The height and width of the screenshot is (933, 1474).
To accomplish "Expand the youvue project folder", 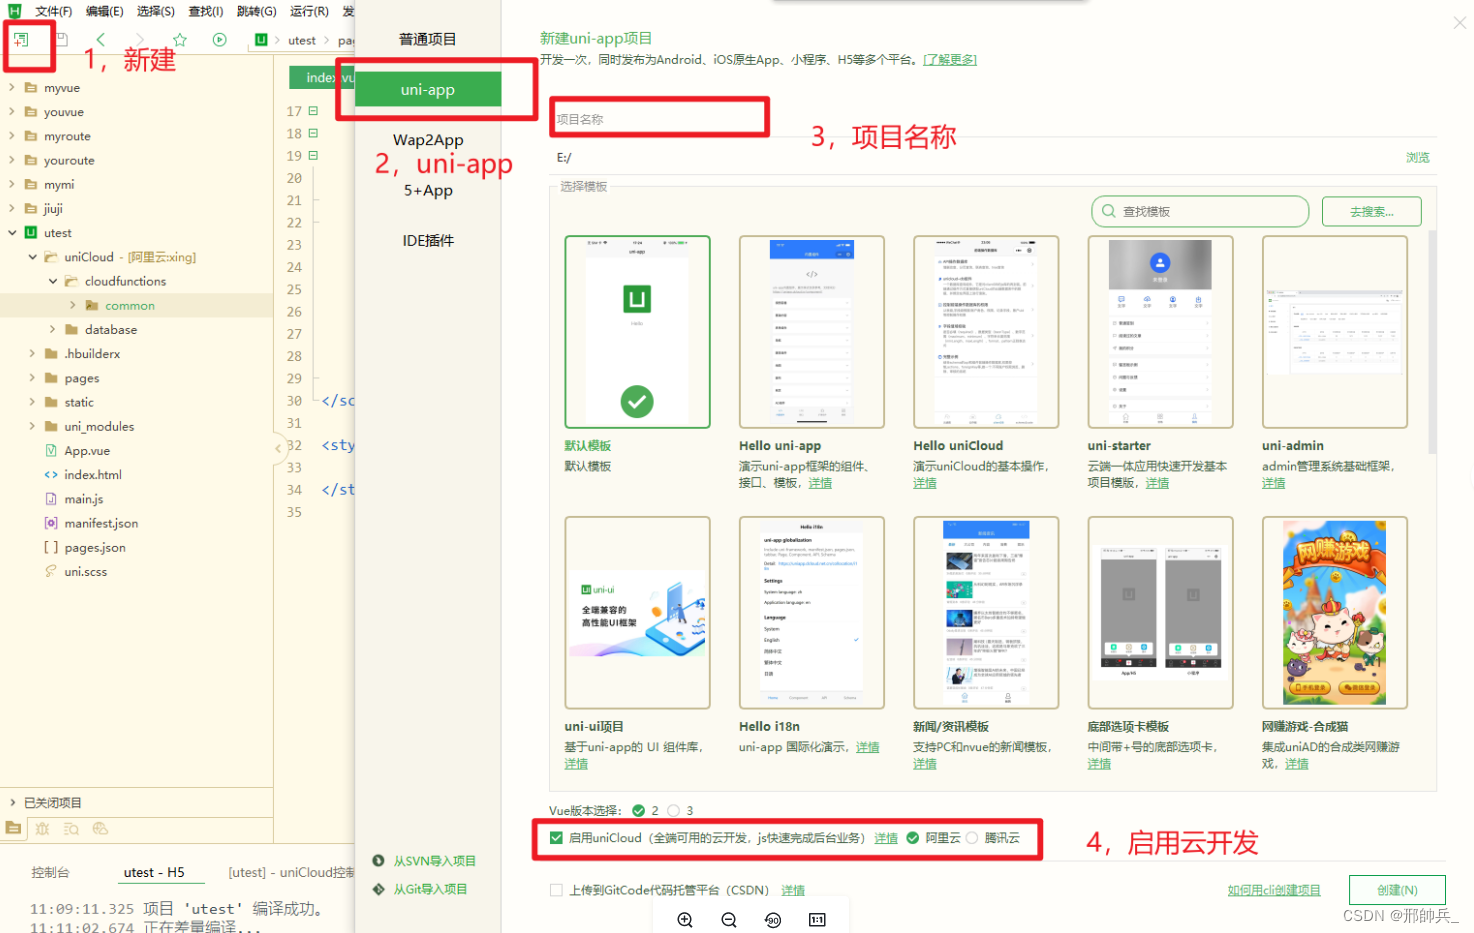I will point(12,111).
